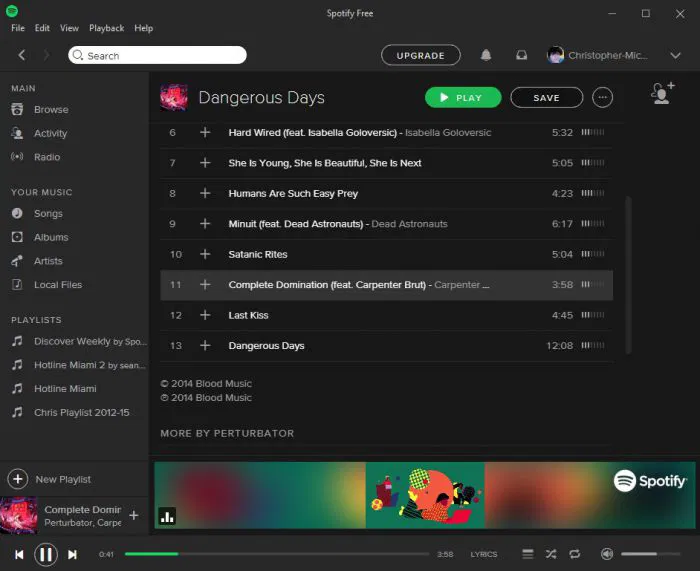Open Dead Astronauts artist link
The width and height of the screenshot is (700, 571).
pyautogui.click(x=409, y=224)
